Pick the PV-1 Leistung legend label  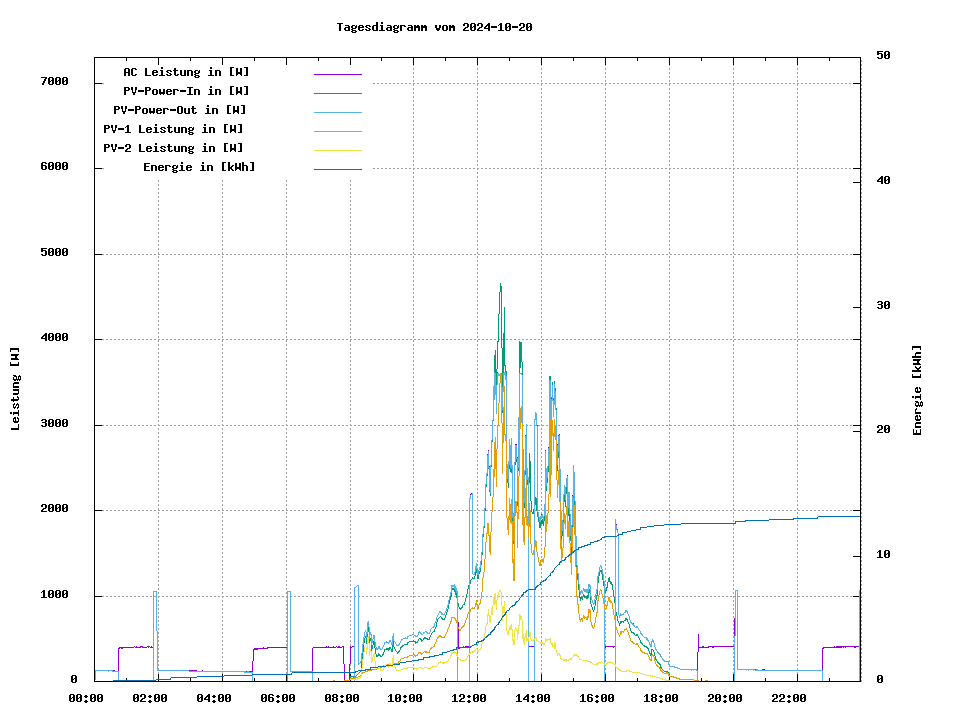[x=173, y=129]
